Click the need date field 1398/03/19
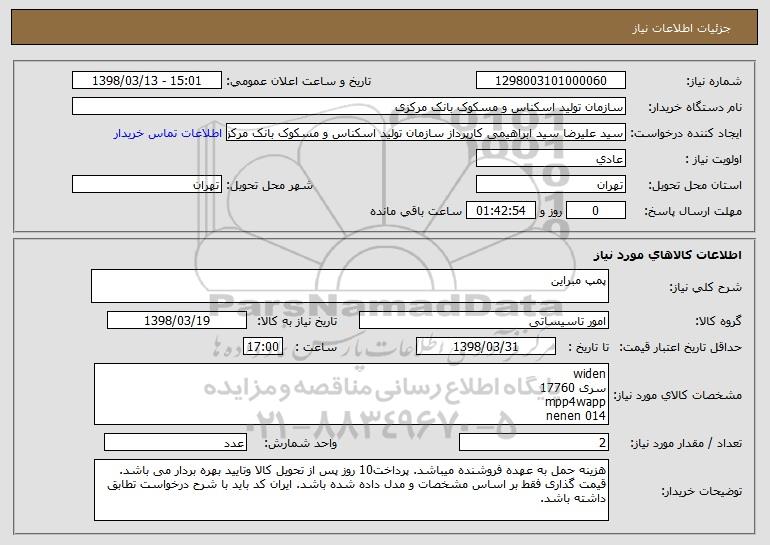The image size is (770, 545). click(x=177, y=321)
